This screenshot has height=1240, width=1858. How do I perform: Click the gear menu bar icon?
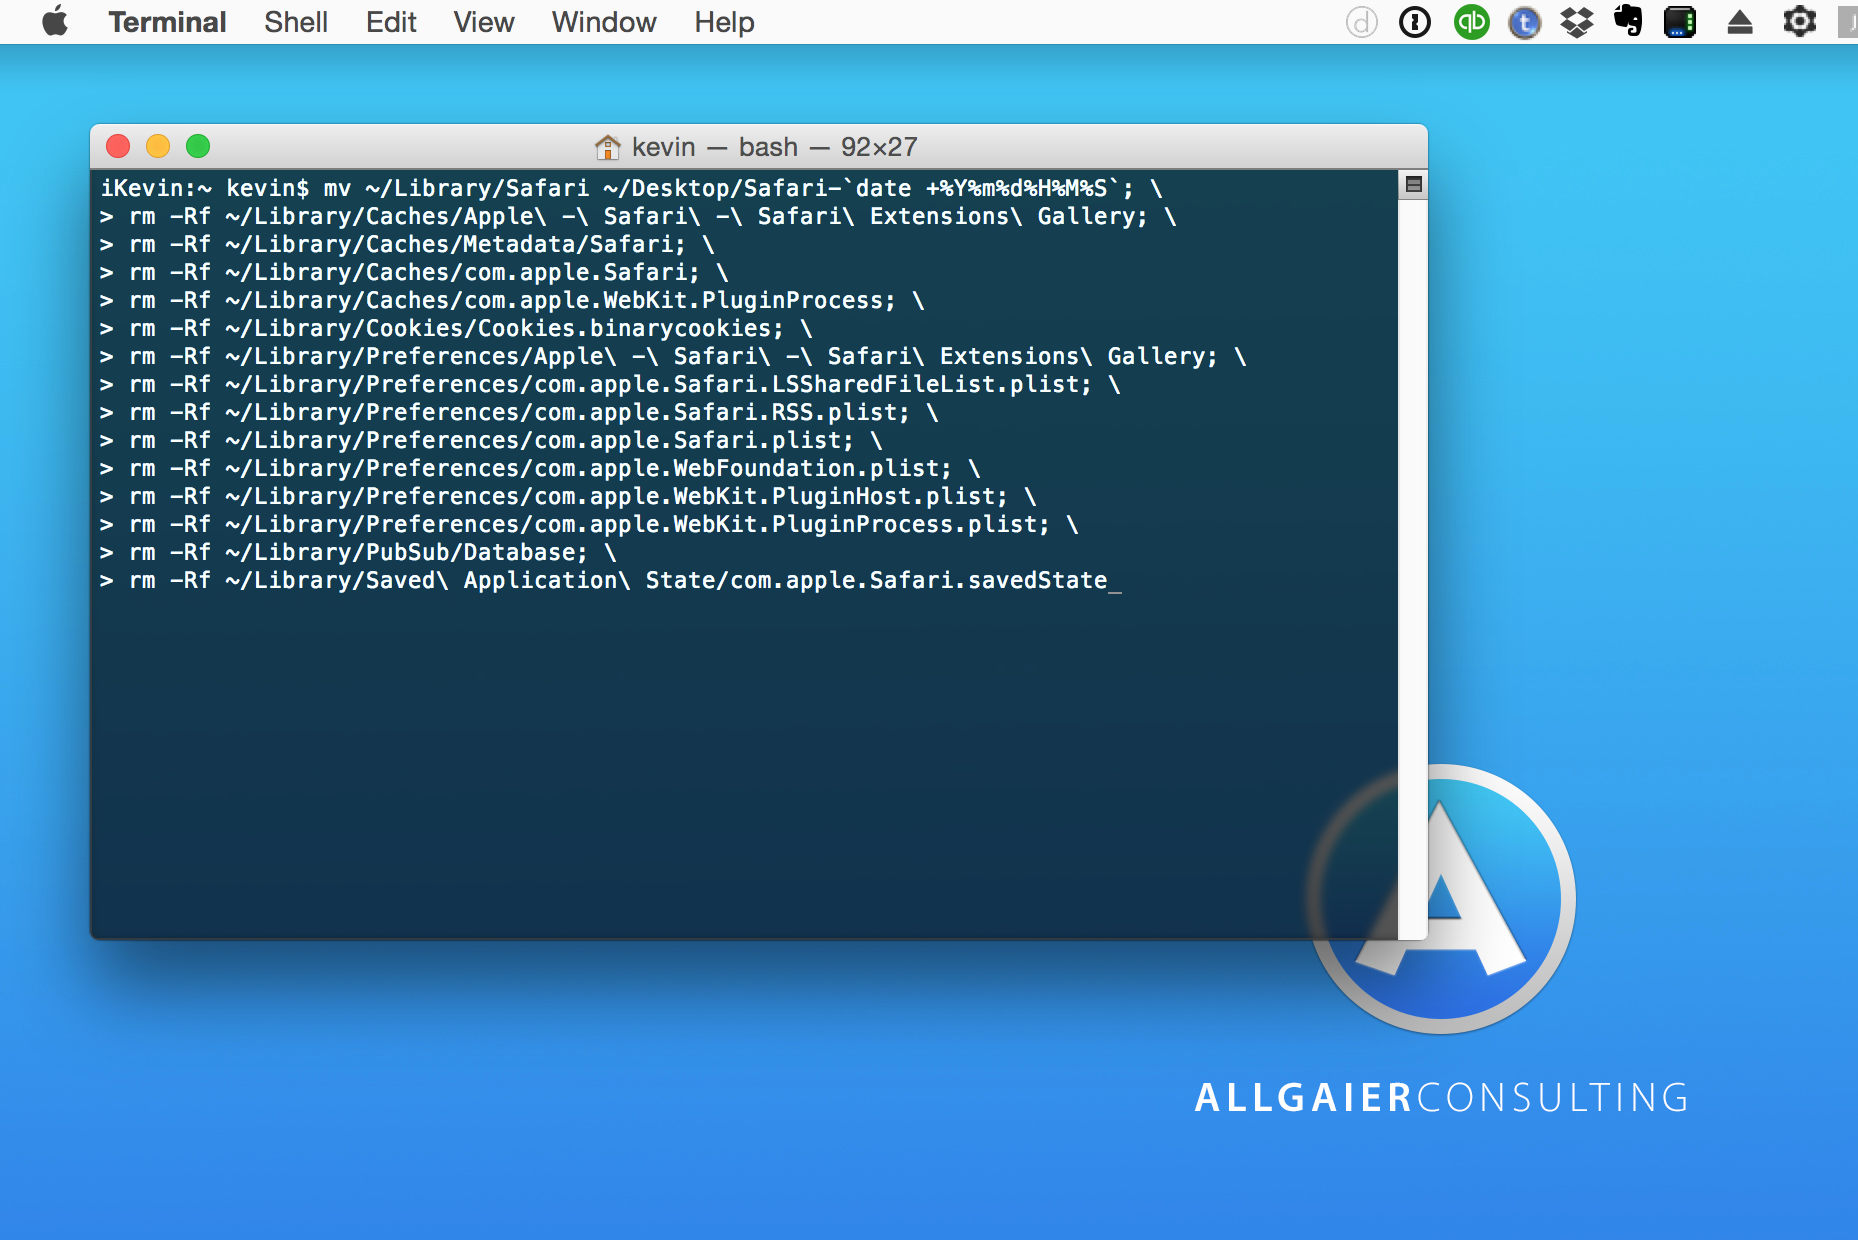click(1799, 22)
